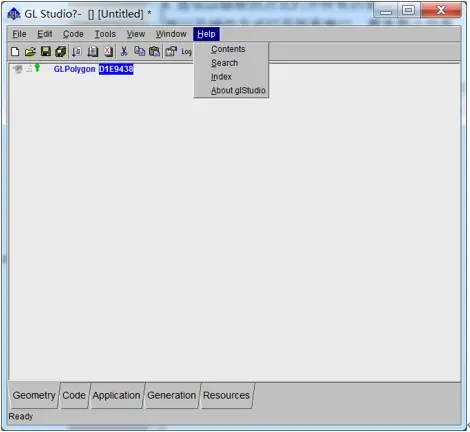This screenshot has height=432, width=470.
Task: Switch to the Application tab
Action: (116, 395)
